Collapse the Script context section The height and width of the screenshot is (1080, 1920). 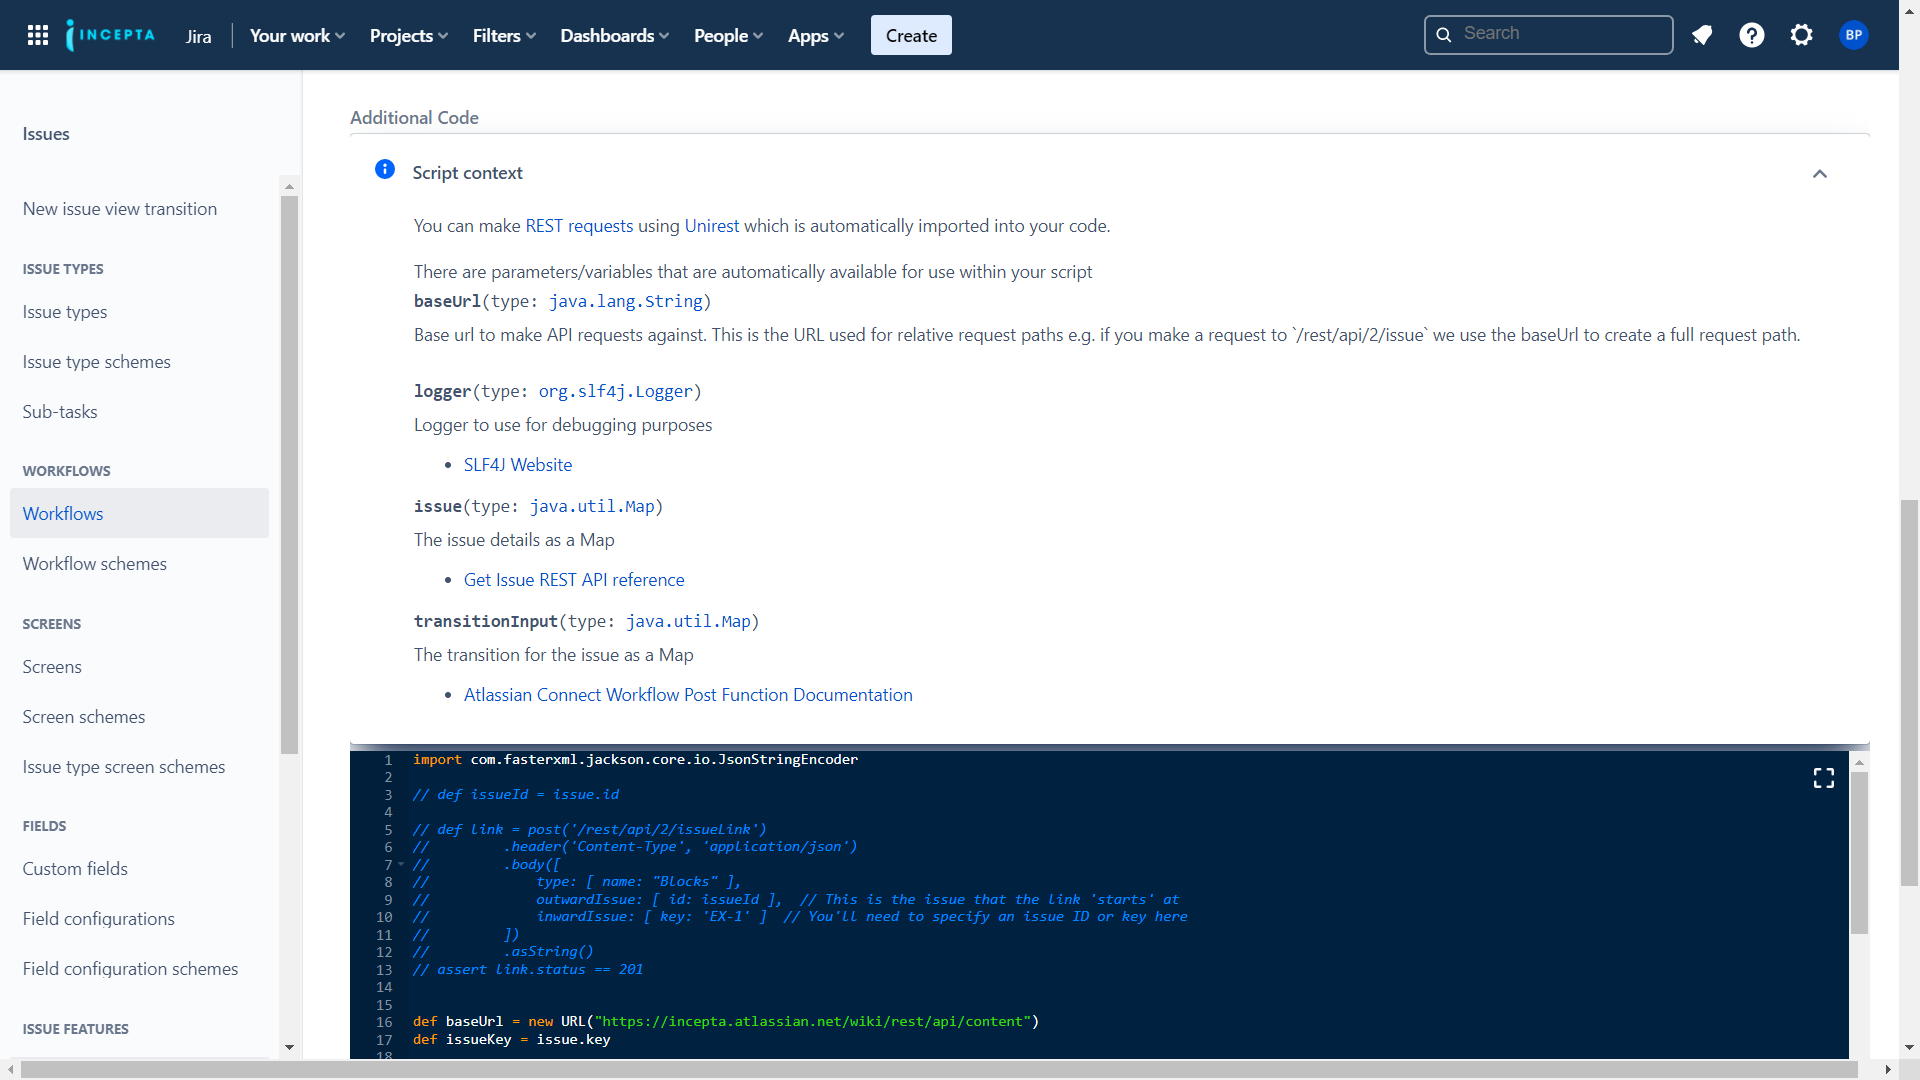click(1819, 174)
